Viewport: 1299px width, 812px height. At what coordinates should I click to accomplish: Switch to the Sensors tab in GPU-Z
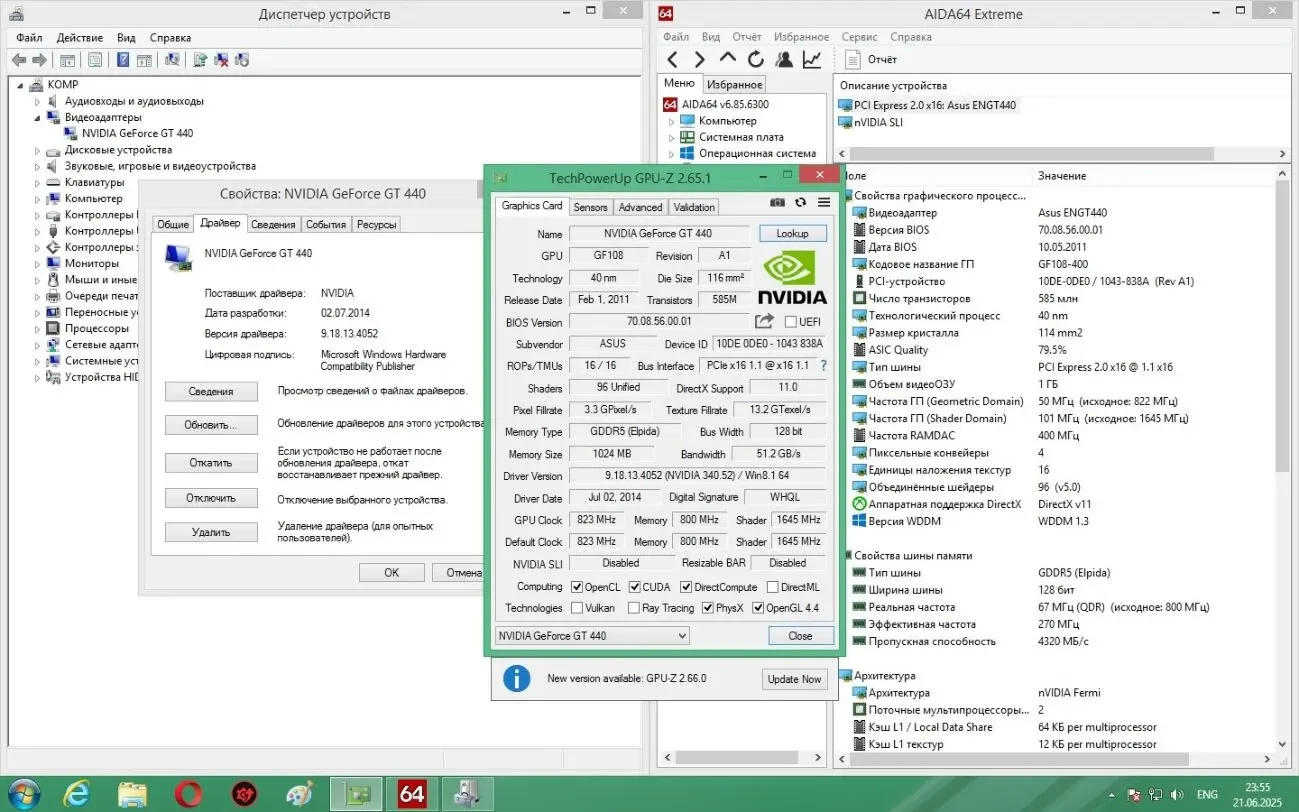coord(590,207)
